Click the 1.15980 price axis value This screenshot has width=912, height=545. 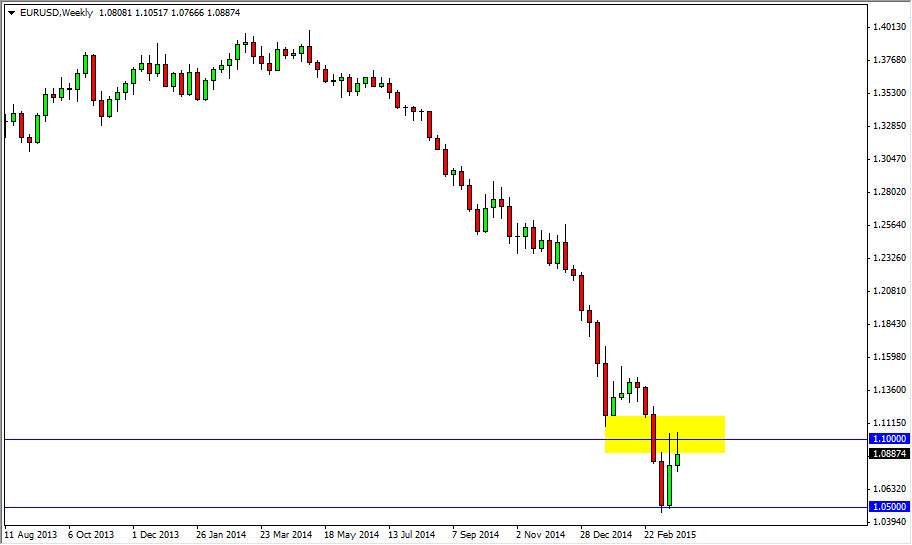890,357
